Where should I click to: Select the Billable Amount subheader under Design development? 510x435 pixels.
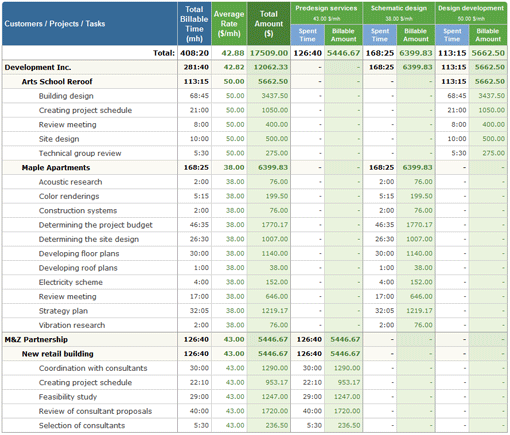(488, 35)
